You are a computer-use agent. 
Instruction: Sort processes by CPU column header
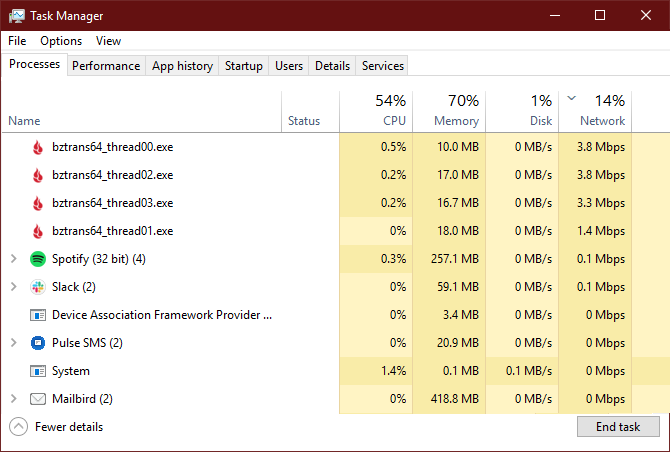coord(376,110)
